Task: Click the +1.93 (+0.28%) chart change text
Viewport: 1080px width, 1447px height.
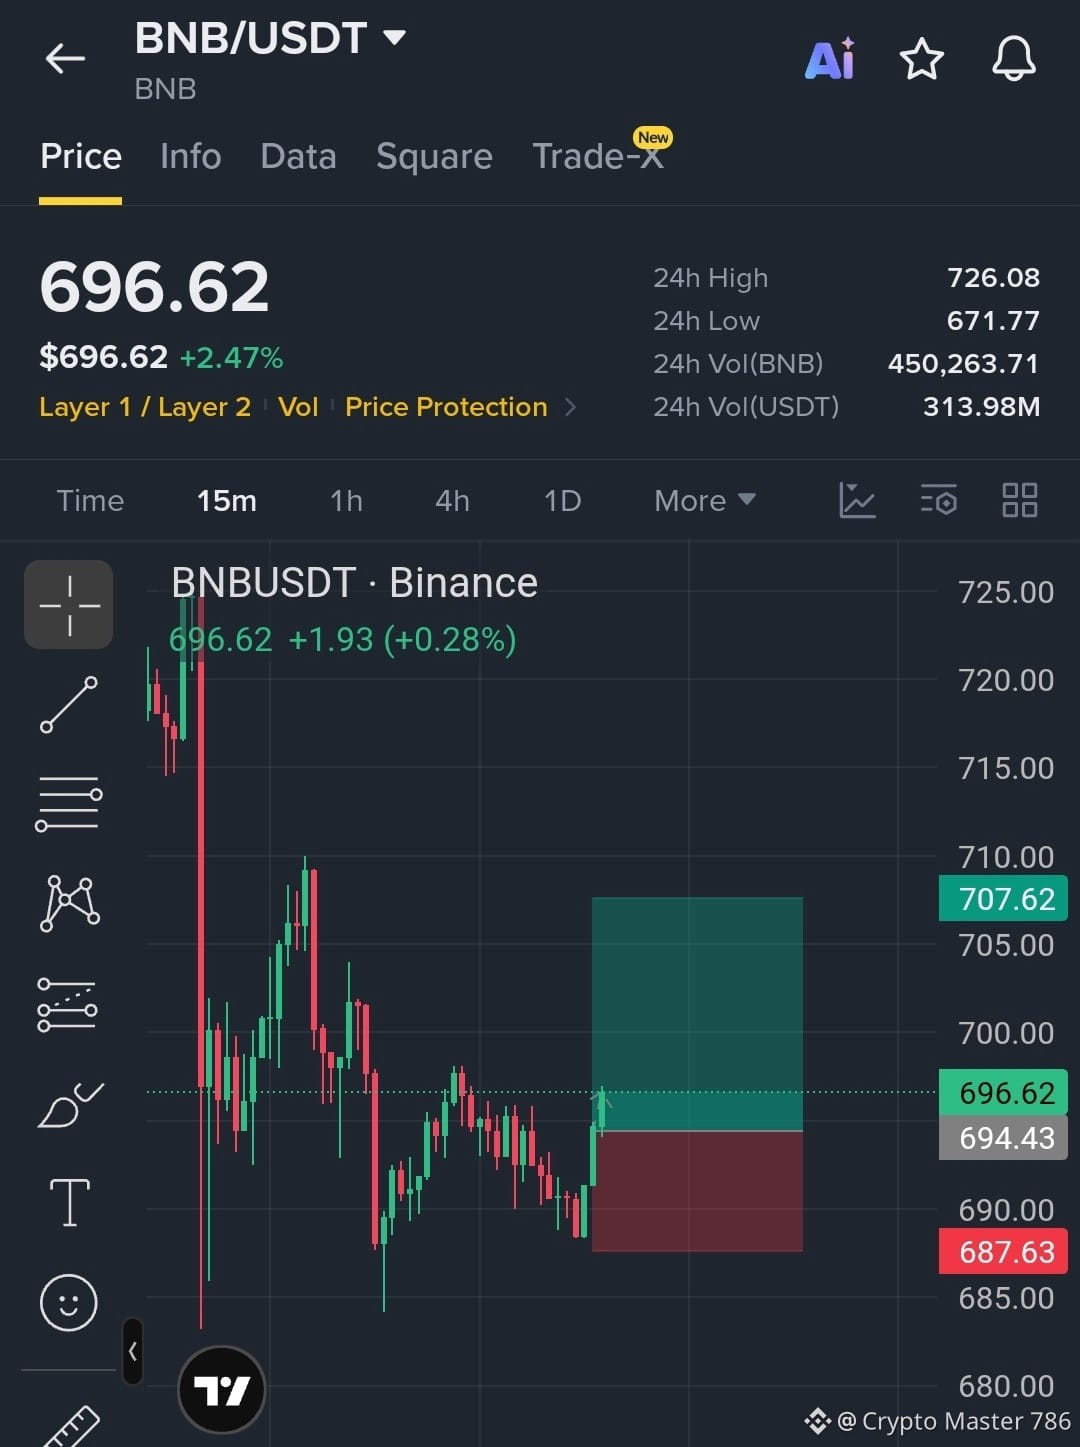Action: (x=402, y=639)
